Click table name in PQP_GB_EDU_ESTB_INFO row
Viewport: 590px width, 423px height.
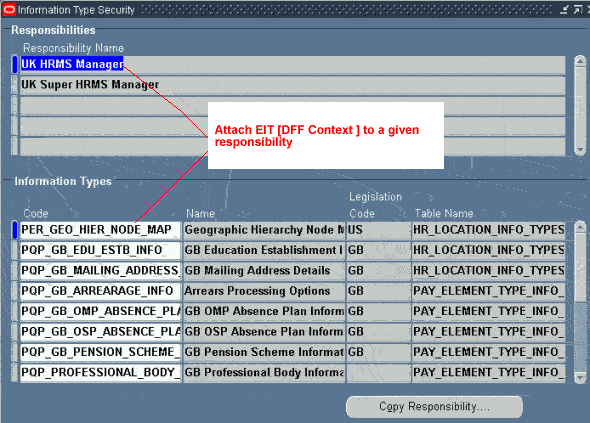pos(488,250)
